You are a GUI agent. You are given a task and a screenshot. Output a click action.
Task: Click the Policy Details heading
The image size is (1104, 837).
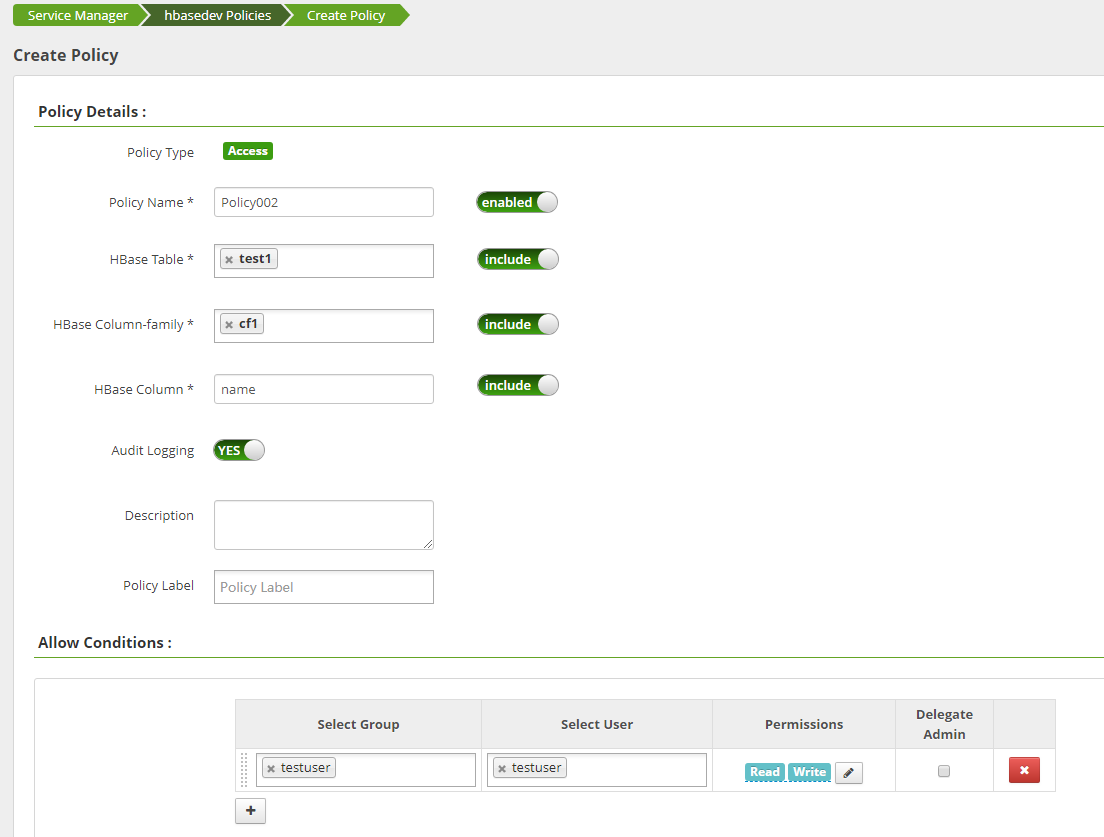click(x=92, y=112)
